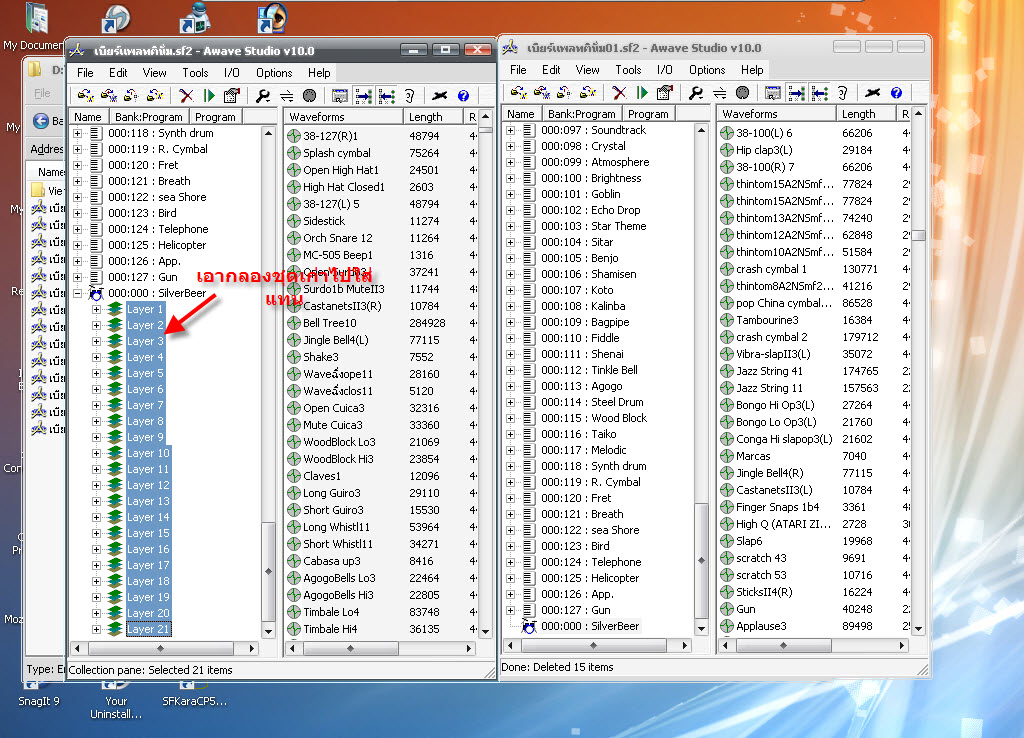Toggle right-pointing arrow pane button in left window
This screenshot has width=1024, height=738.
(363, 96)
